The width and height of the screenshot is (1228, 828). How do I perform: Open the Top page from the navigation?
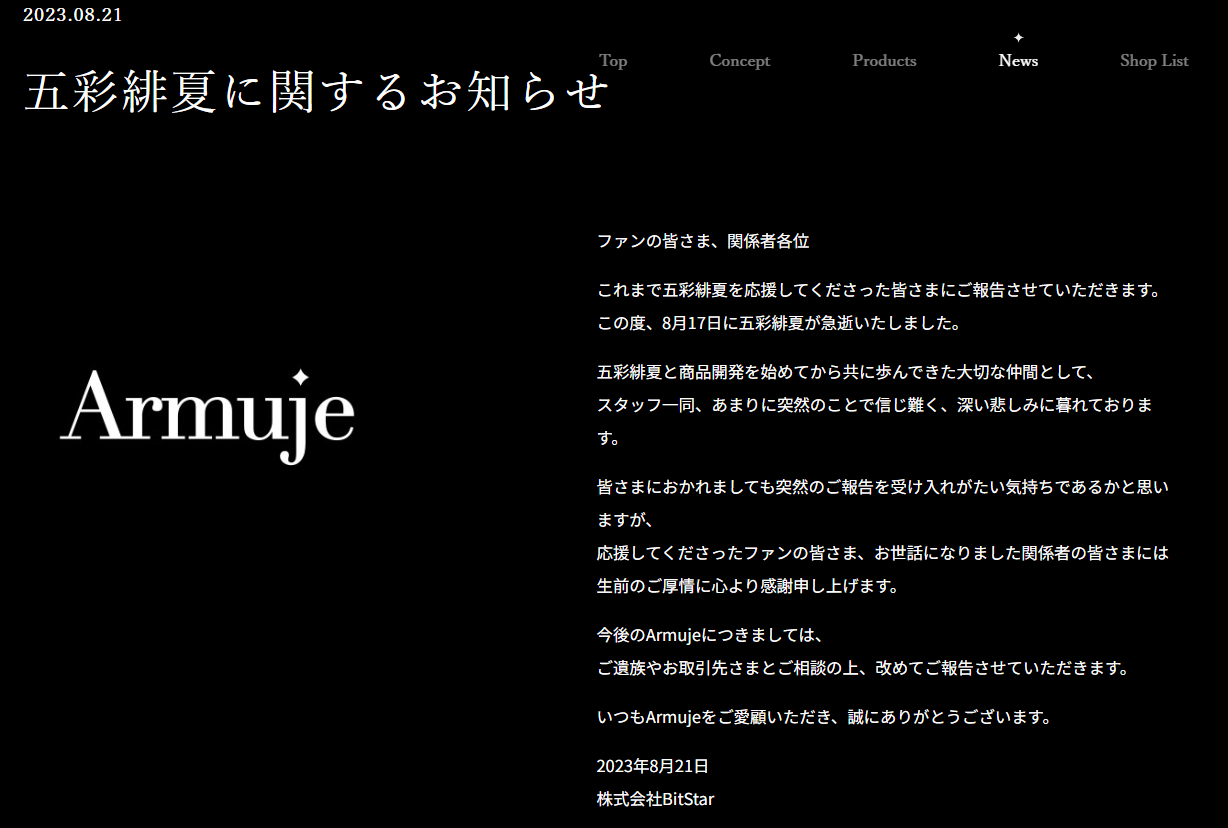pyautogui.click(x=613, y=61)
